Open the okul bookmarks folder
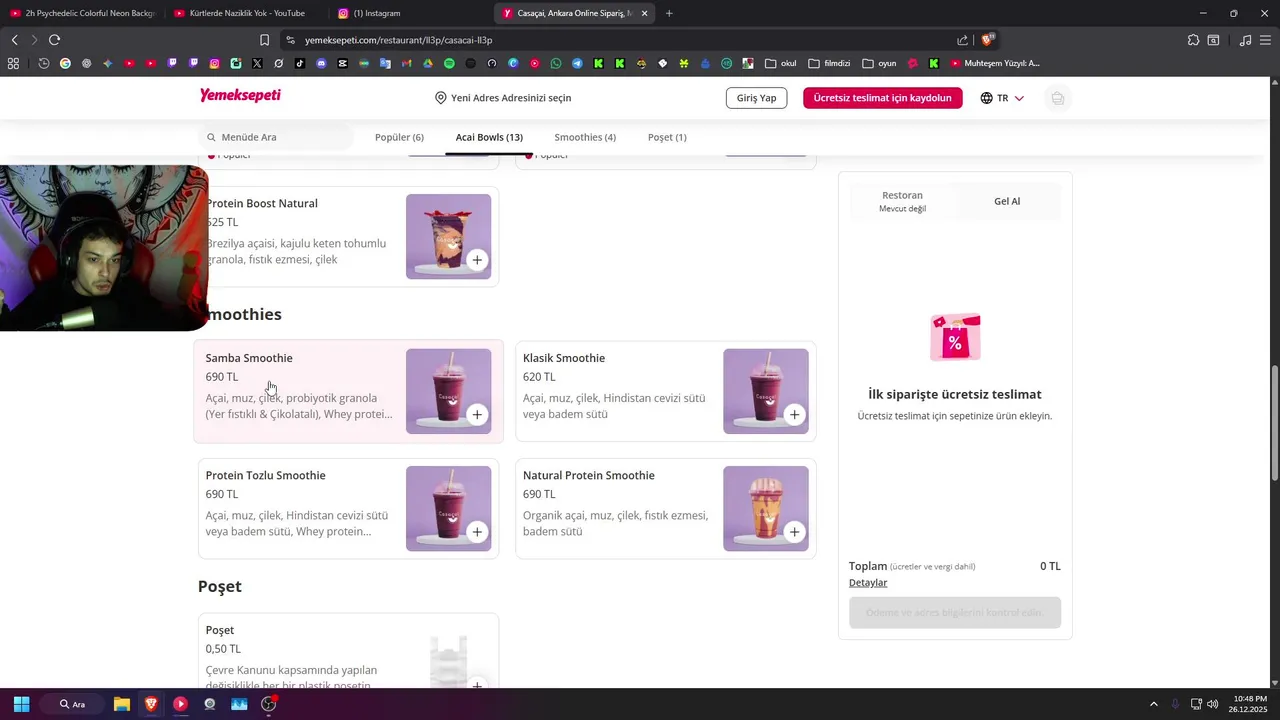This screenshot has width=1280, height=720. (780, 63)
